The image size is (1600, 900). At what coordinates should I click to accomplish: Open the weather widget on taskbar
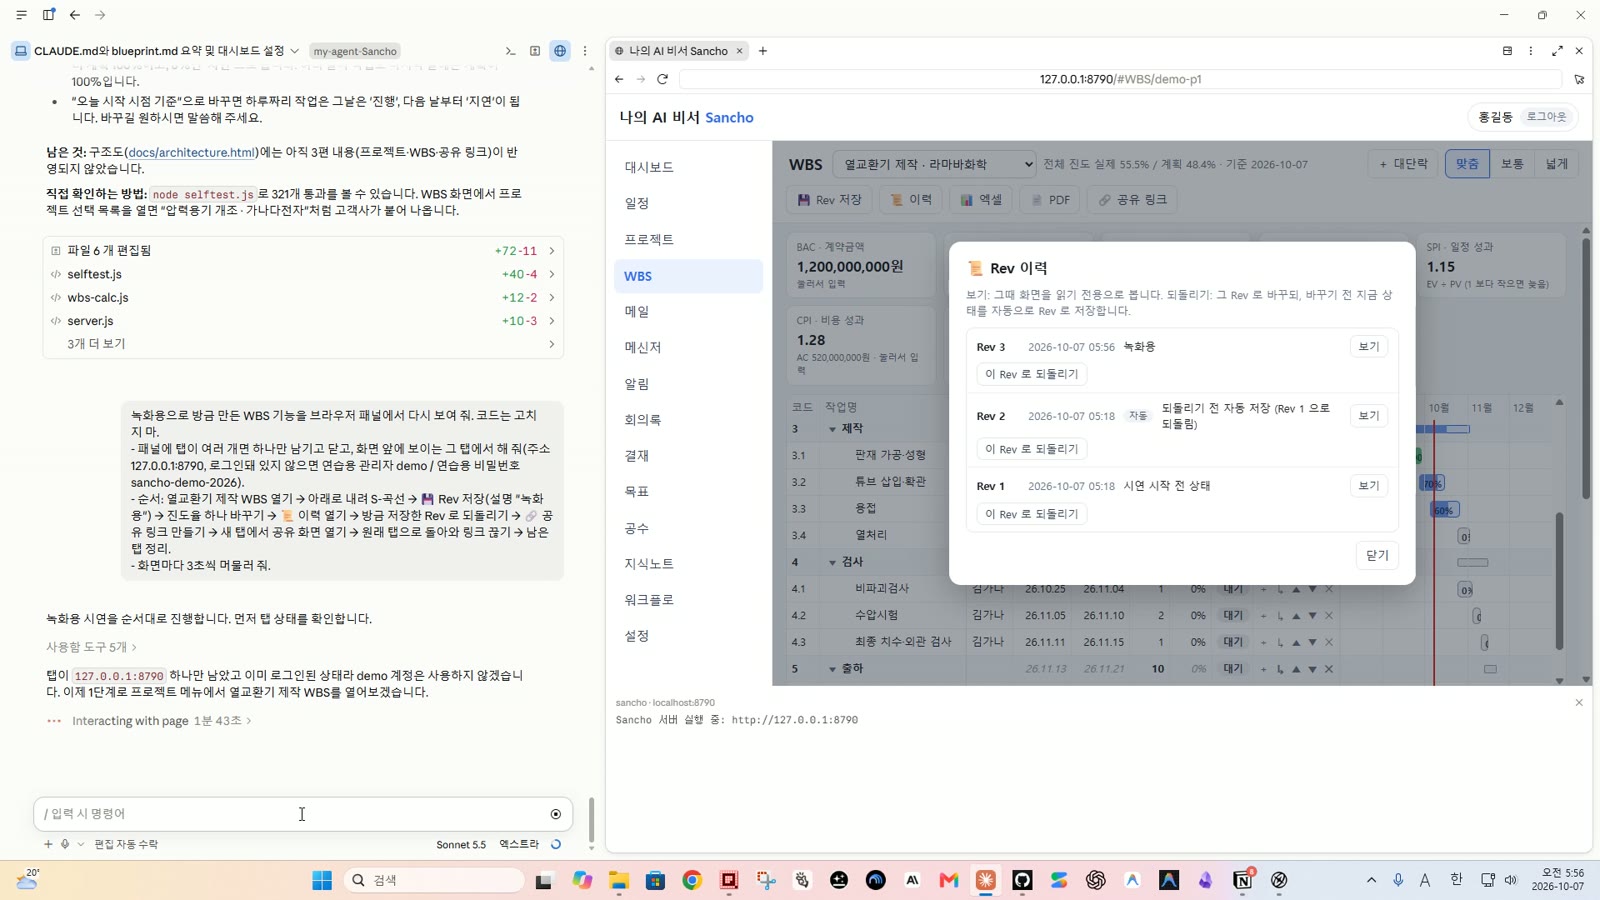click(x=28, y=880)
